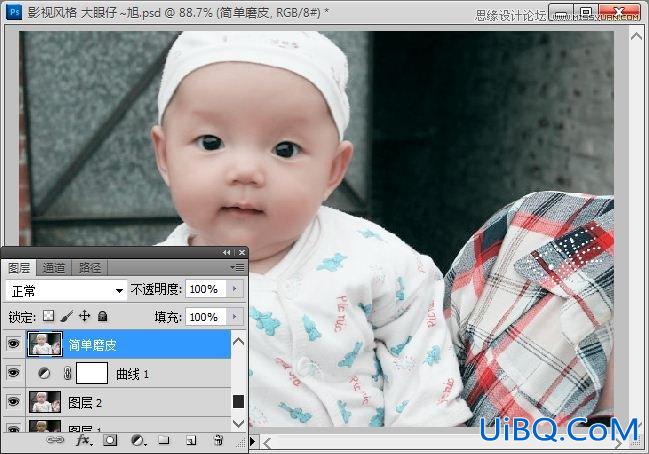This screenshot has height=454, width=649.
Task: Click the Photoshop Ps icon in title bar
Action: 14,12
